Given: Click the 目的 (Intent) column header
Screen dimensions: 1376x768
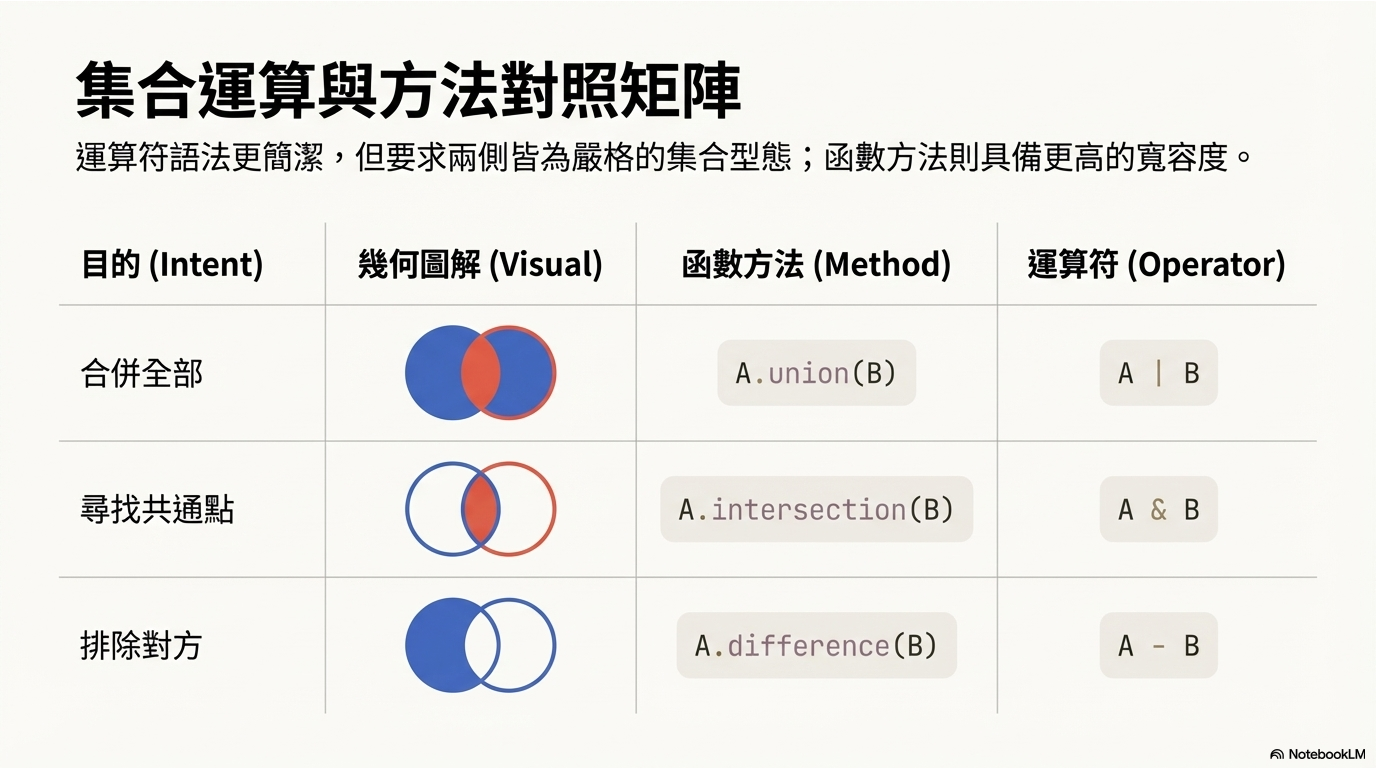Looking at the screenshot, I should [x=172, y=265].
